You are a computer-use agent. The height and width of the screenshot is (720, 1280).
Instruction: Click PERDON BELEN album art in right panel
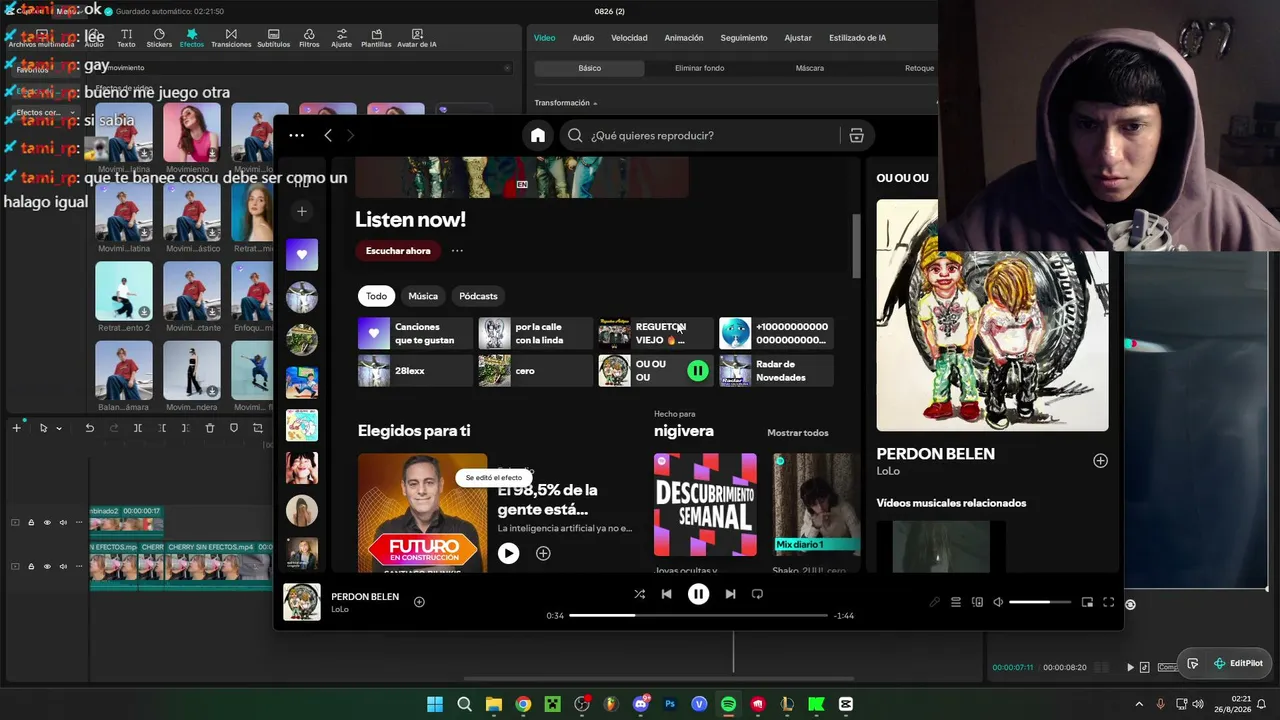(x=992, y=315)
